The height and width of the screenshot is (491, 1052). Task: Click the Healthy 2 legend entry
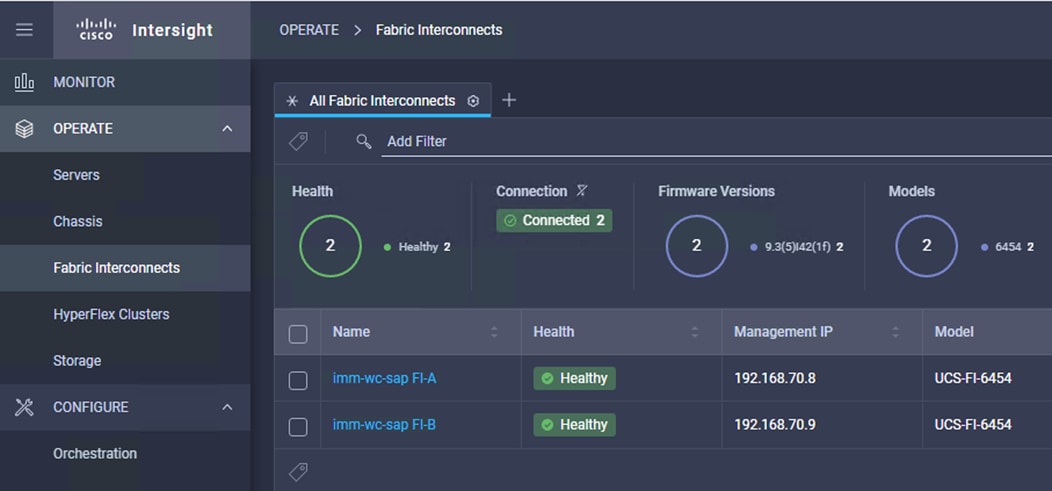[x=417, y=247]
